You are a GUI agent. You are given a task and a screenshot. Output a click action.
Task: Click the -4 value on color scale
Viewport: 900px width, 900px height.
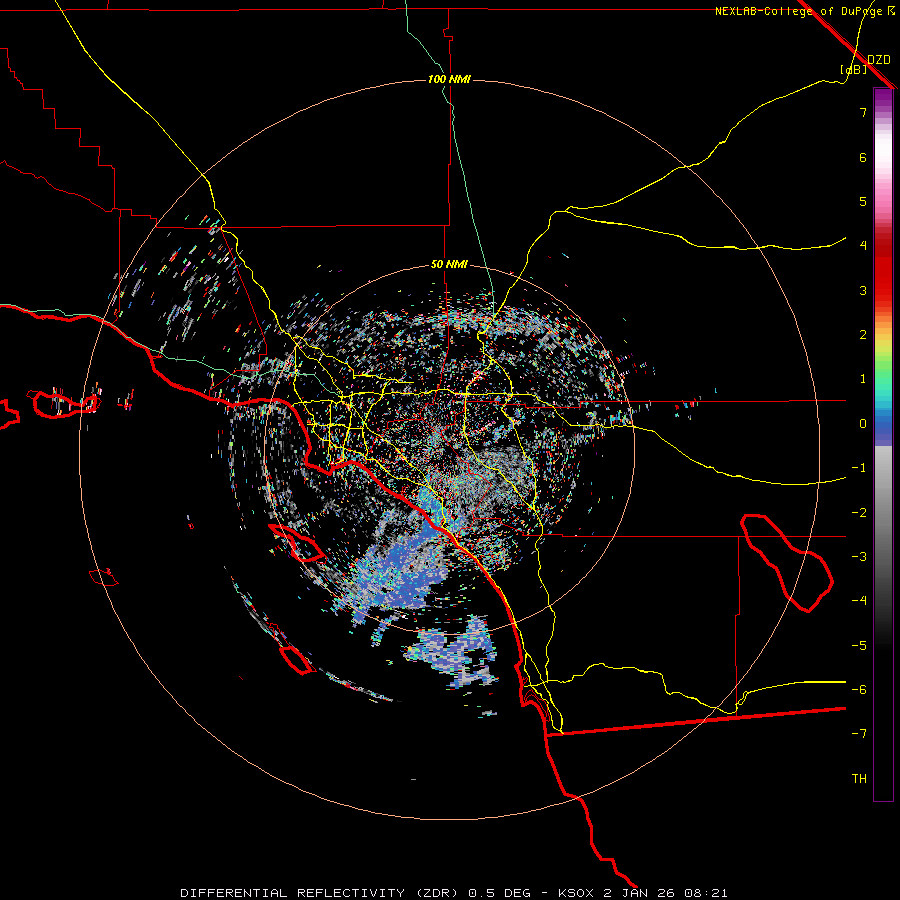[x=859, y=601]
